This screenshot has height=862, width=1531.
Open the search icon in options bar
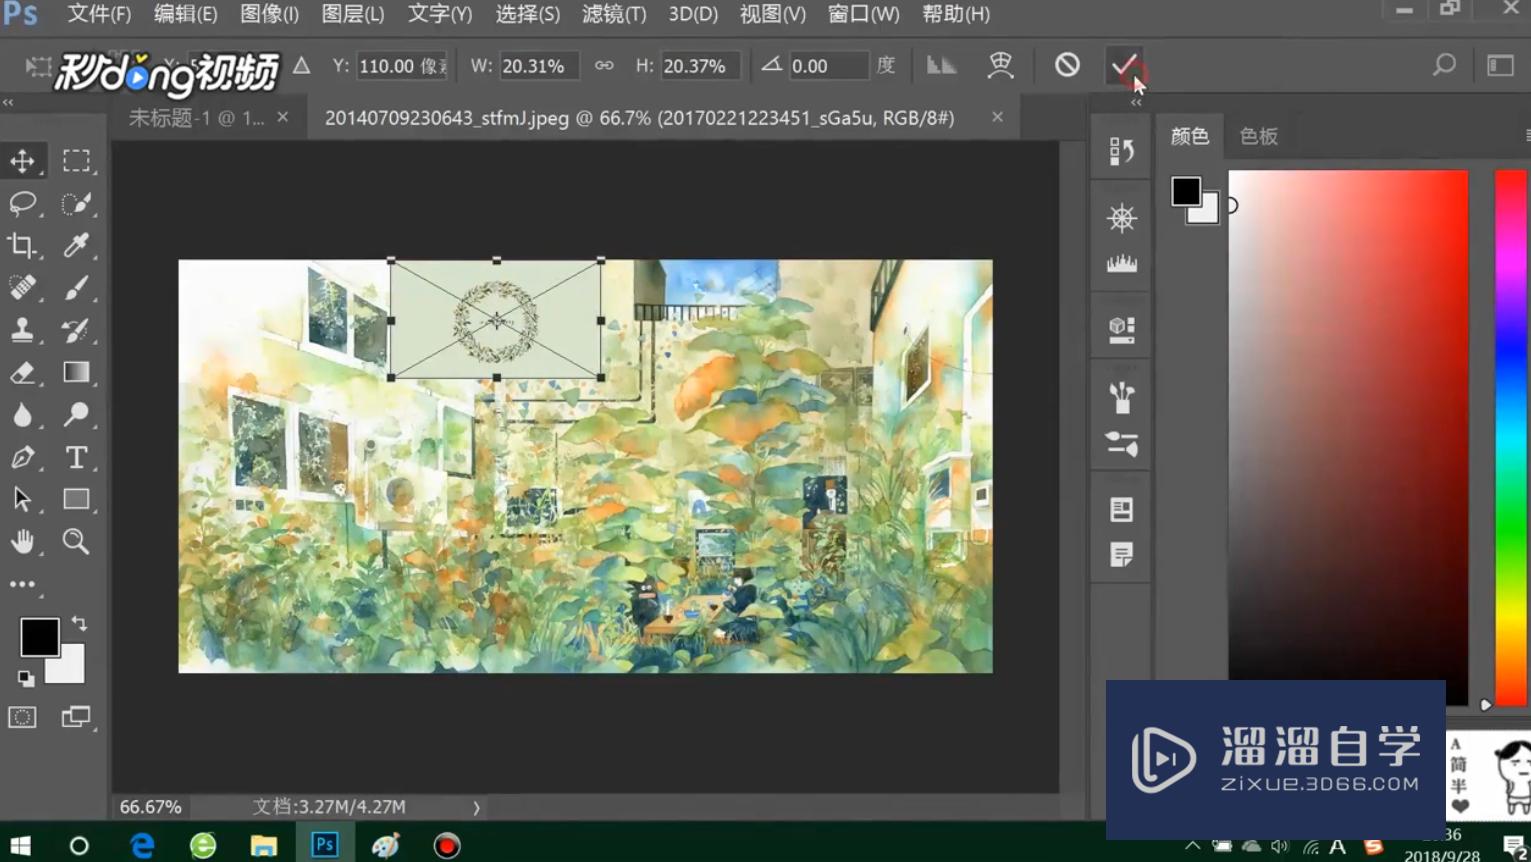pos(1443,65)
